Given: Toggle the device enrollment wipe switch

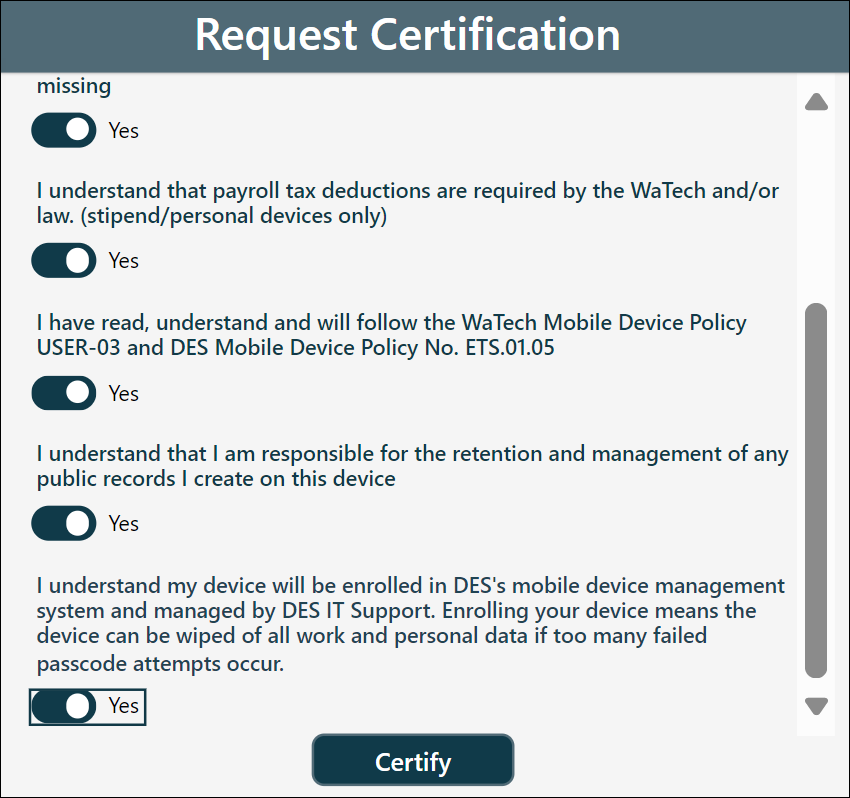Looking at the screenshot, I should (64, 707).
